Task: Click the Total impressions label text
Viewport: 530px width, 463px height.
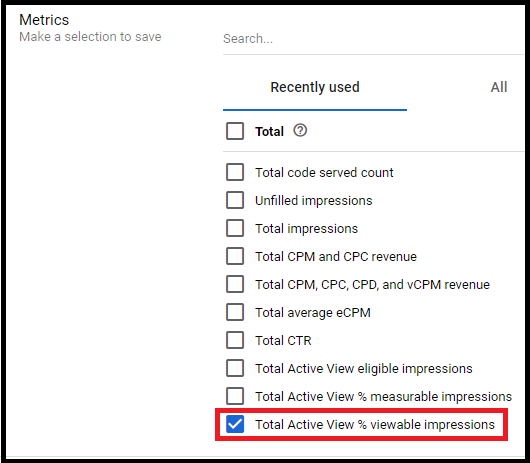Action: click(306, 229)
